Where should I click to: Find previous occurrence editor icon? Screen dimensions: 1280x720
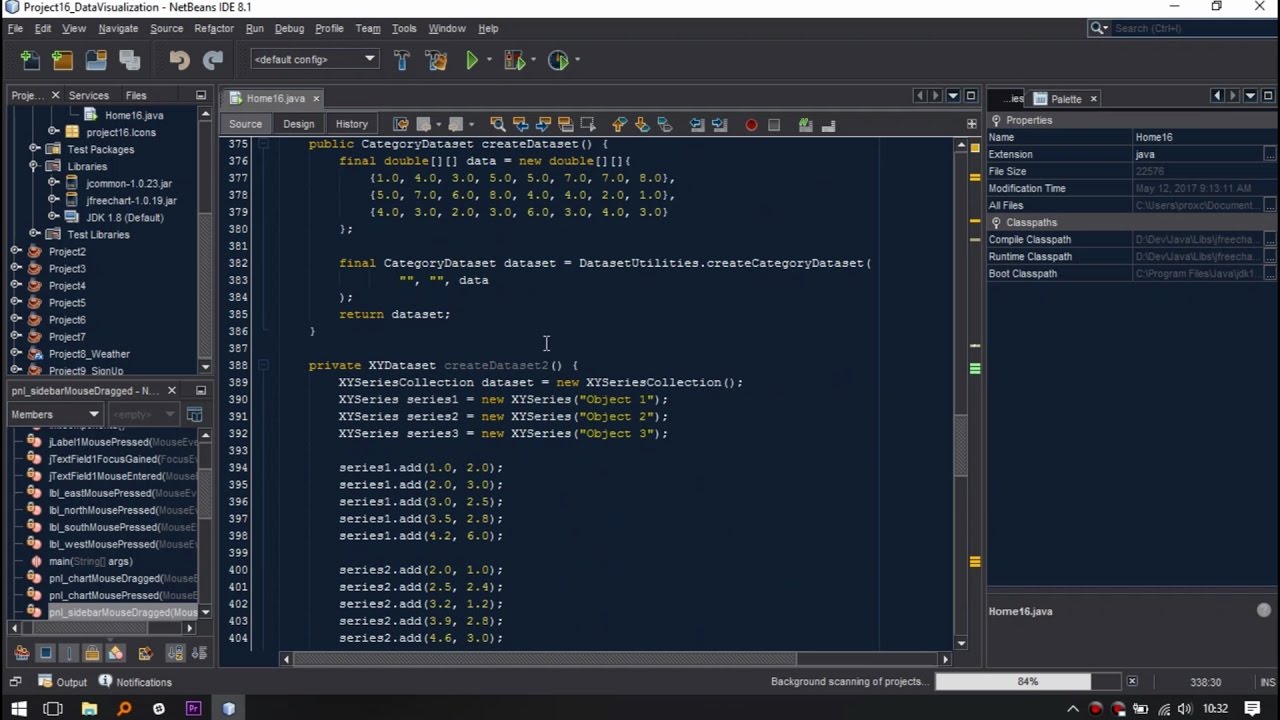coord(520,124)
